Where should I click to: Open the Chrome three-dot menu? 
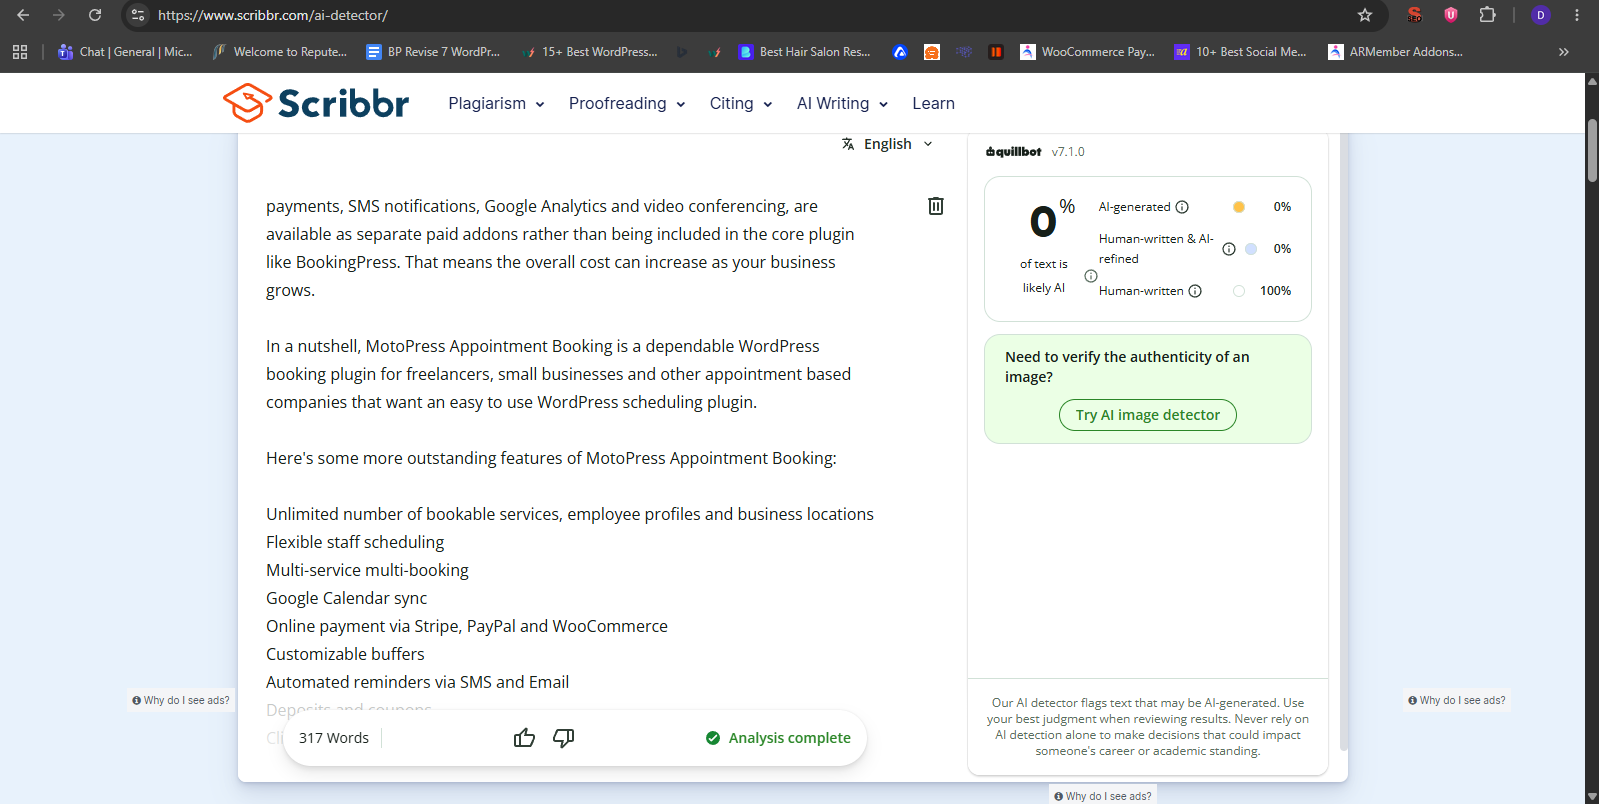[1577, 15]
